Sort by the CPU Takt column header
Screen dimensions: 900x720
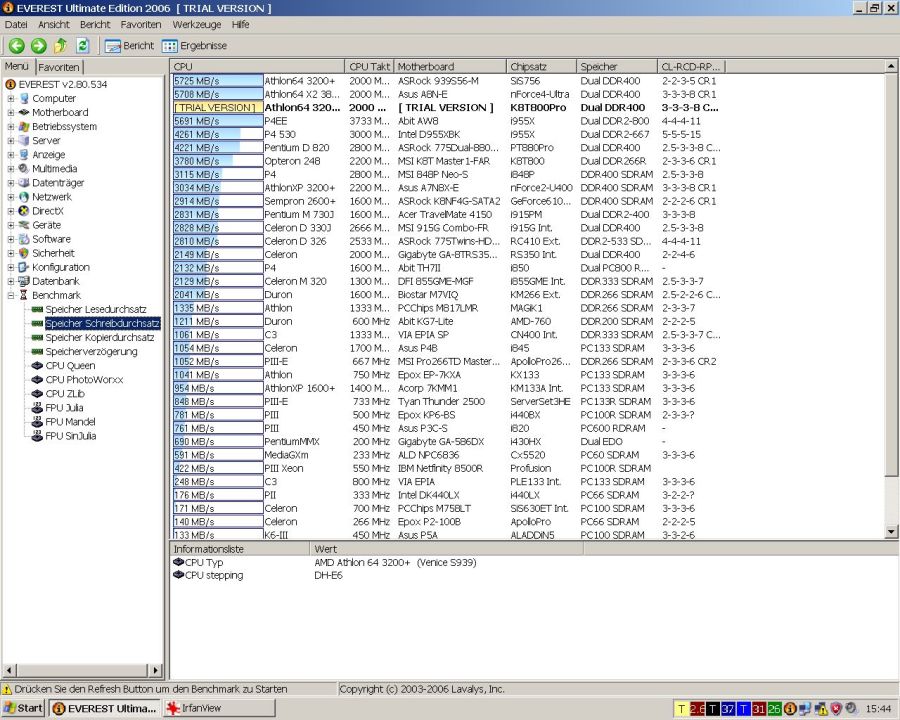click(x=368, y=67)
